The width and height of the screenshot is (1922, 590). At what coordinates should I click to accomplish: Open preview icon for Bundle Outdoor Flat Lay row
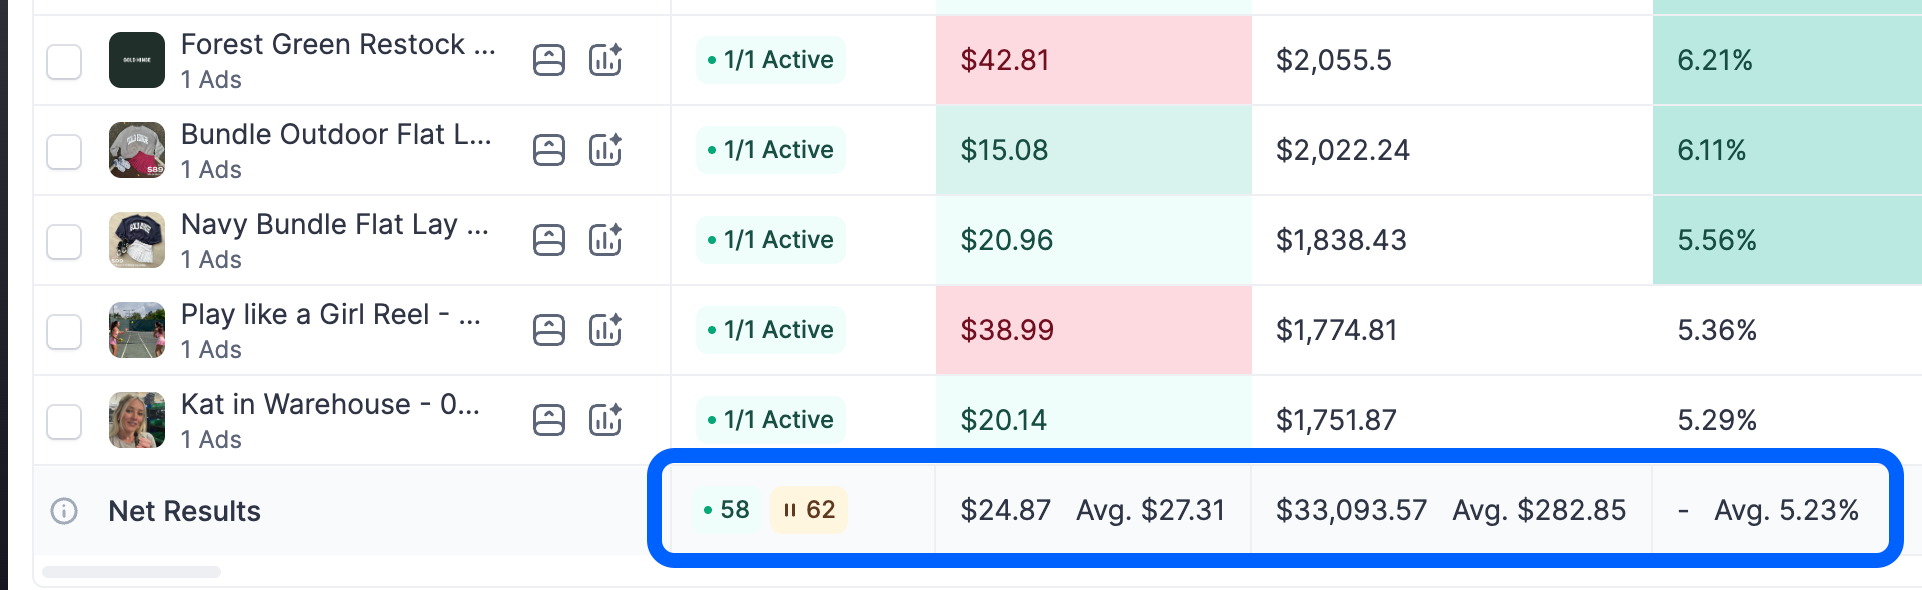click(x=549, y=150)
